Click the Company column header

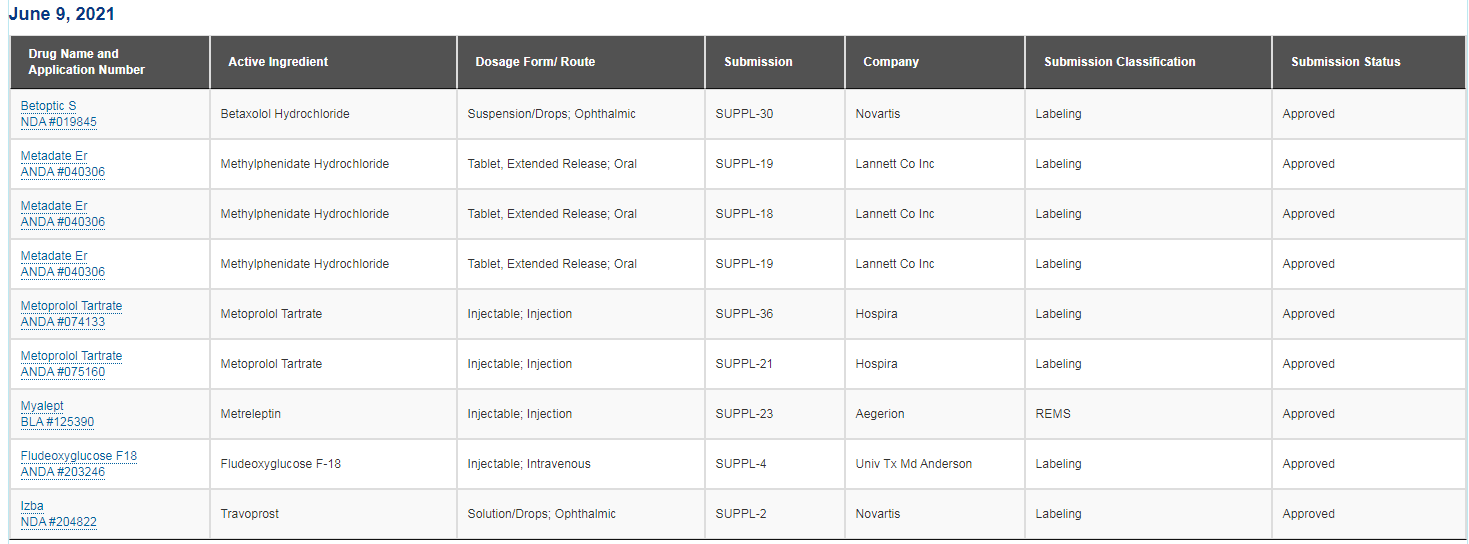[x=935, y=62]
